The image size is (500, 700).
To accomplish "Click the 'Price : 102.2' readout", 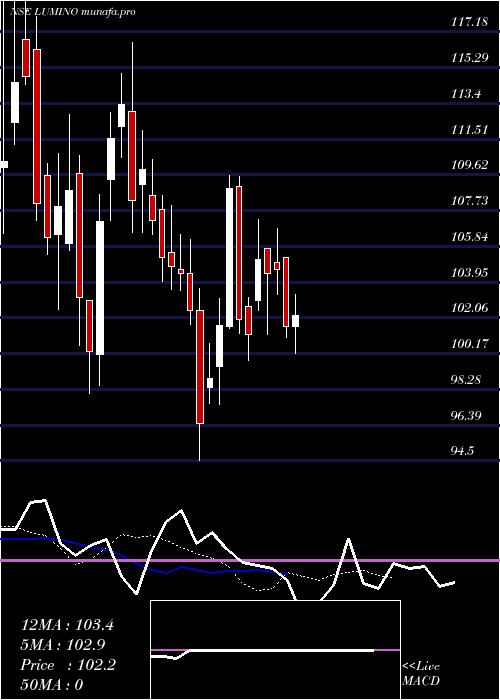I will tap(68, 665).
